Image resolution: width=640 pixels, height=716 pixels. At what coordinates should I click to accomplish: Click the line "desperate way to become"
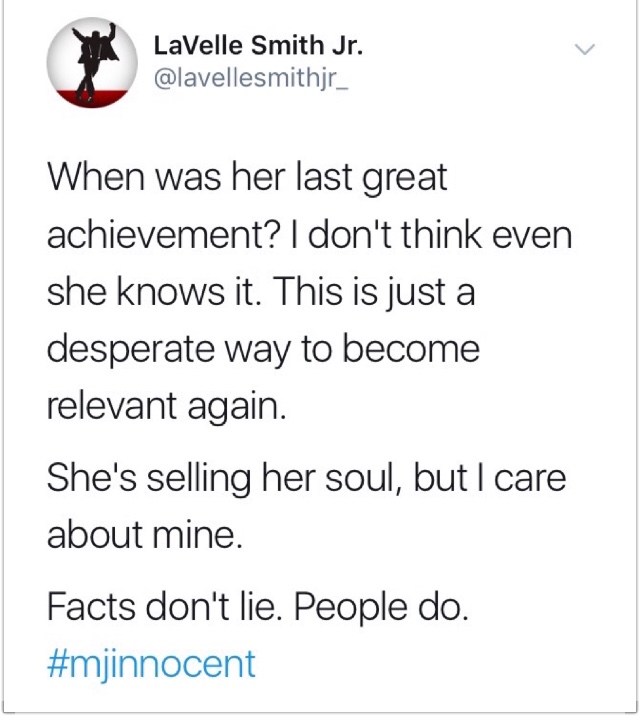[x=263, y=350]
